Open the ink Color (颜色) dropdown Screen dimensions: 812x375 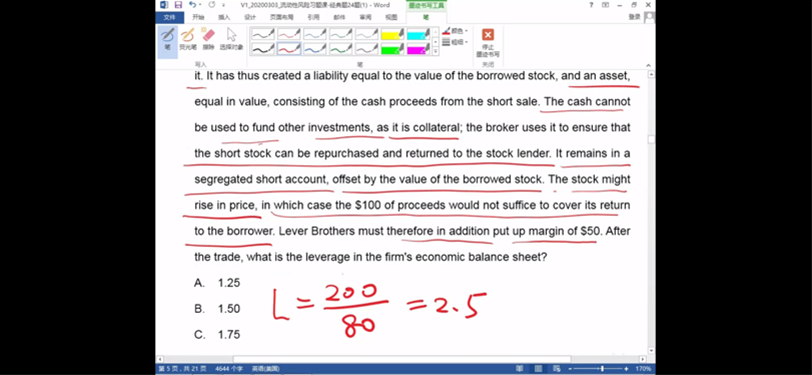[455, 31]
